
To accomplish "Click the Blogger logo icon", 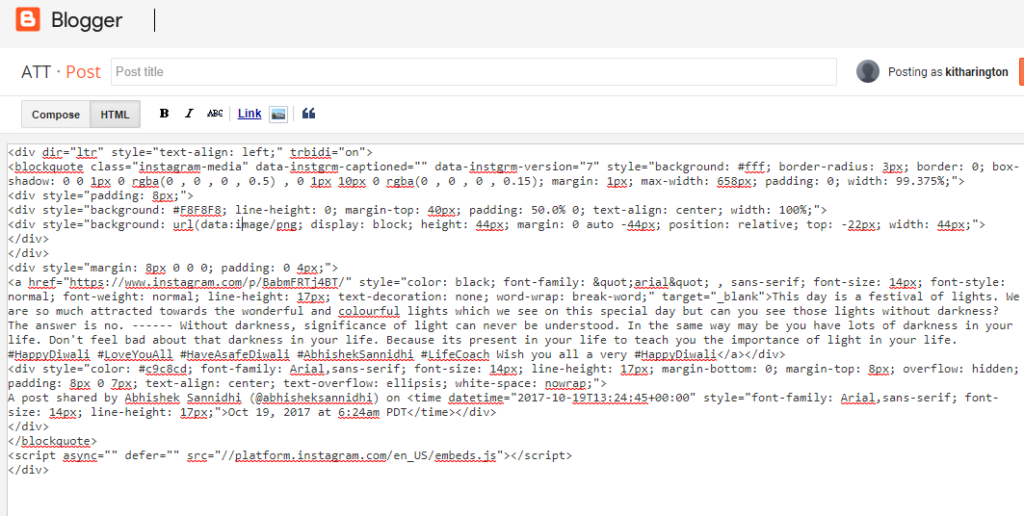I will 27,19.
